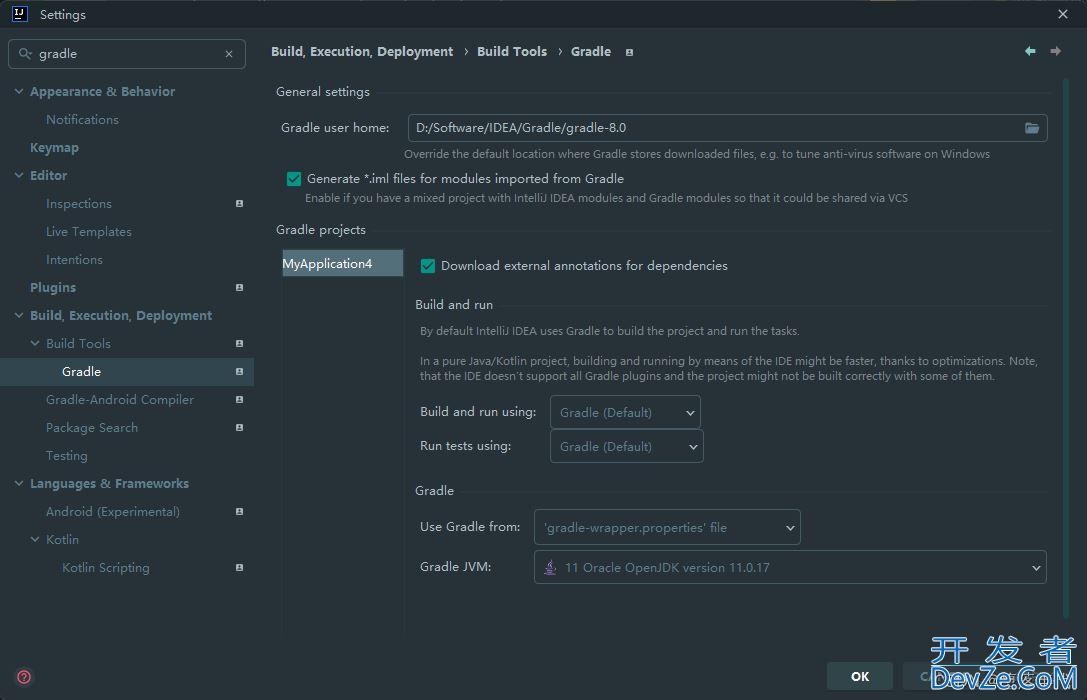The width and height of the screenshot is (1087, 700).
Task: Open Plugins settings
Action: (53, 288)
